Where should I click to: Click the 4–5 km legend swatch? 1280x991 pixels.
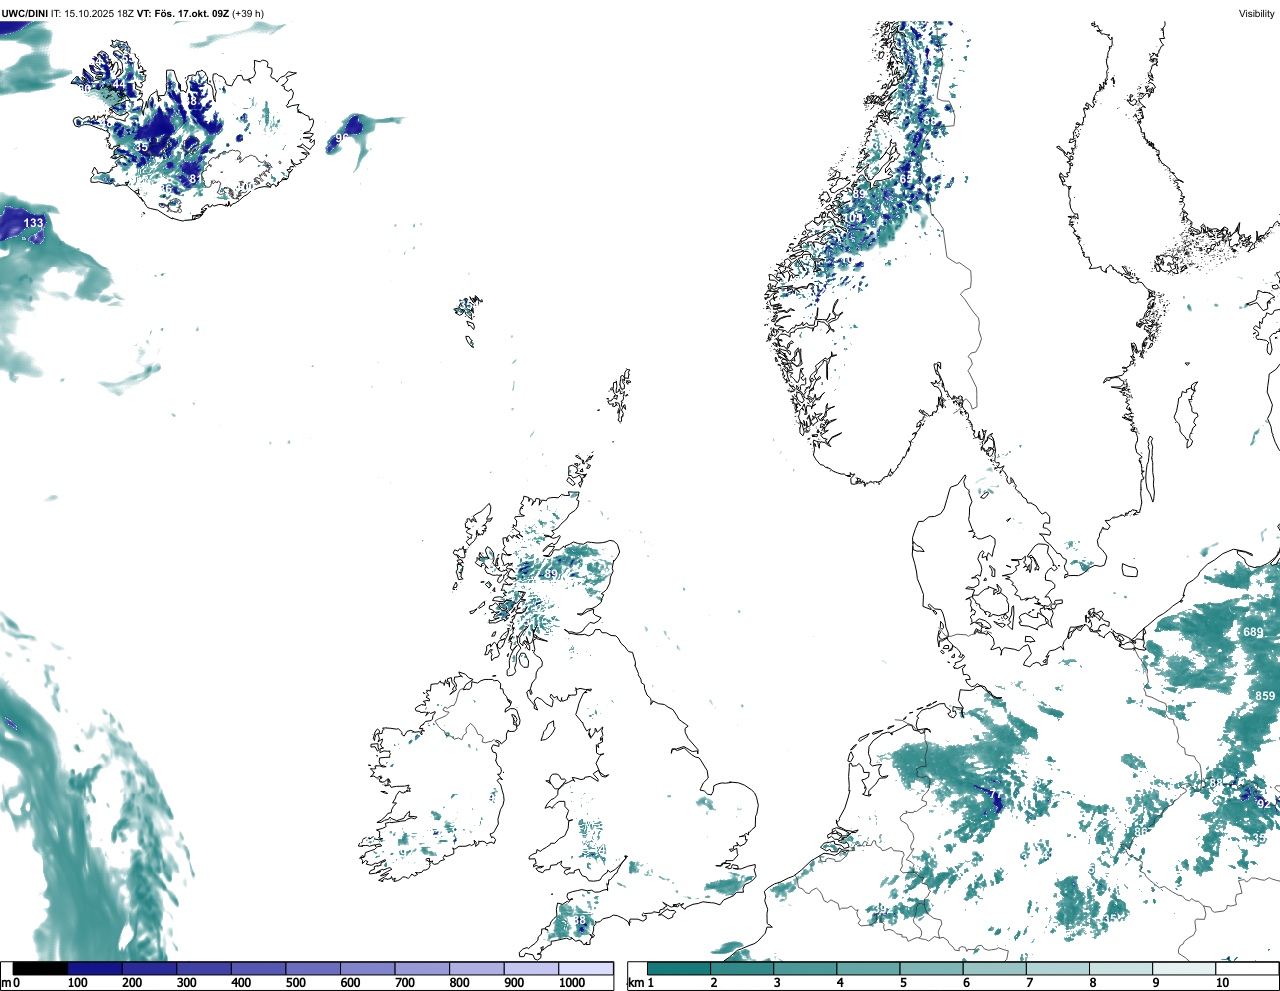868,968
